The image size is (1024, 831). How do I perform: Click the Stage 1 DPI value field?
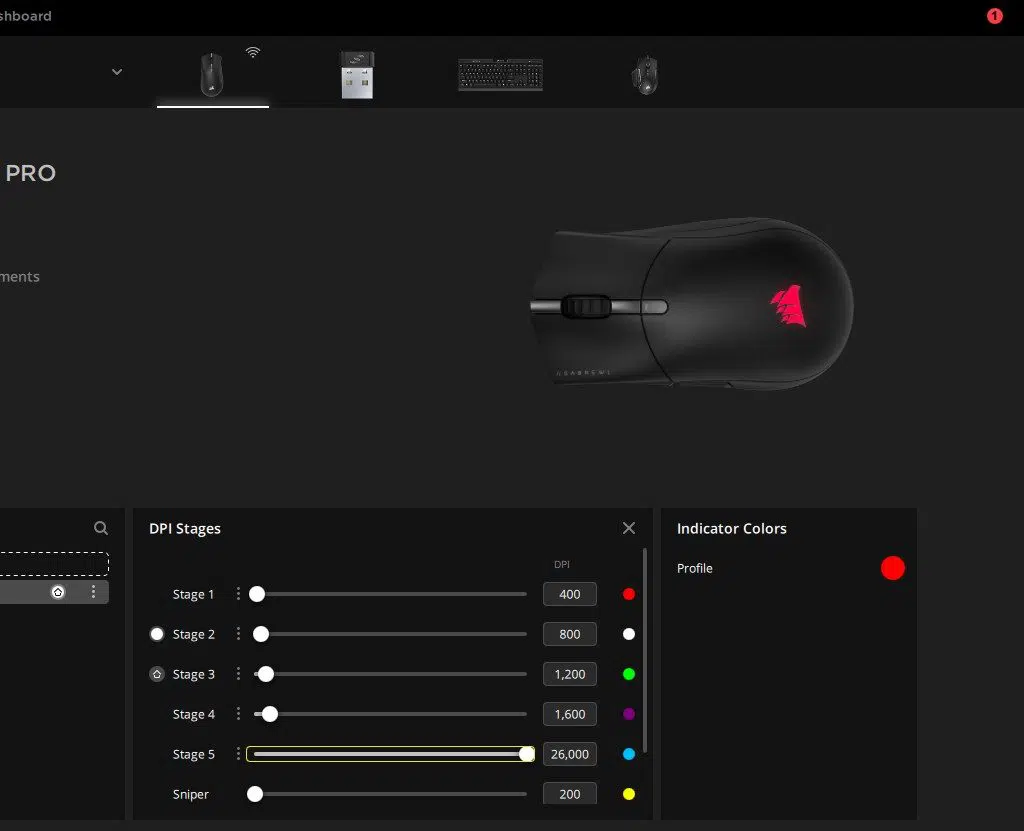[x=569, y=594]
